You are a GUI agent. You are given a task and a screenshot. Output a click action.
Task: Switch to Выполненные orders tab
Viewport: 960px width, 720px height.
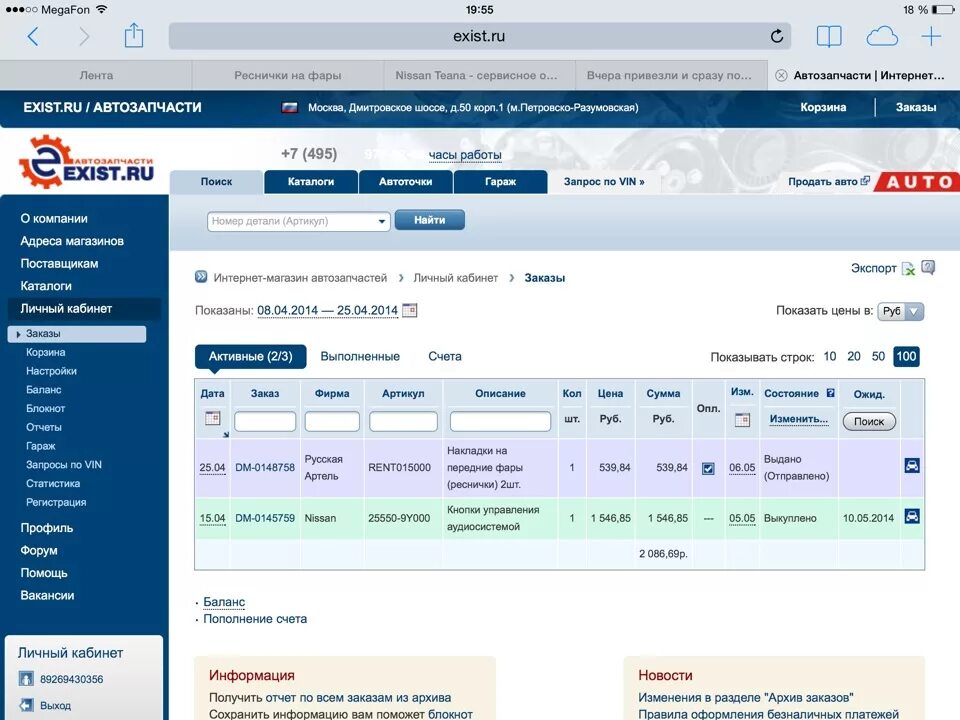point(360,356)
